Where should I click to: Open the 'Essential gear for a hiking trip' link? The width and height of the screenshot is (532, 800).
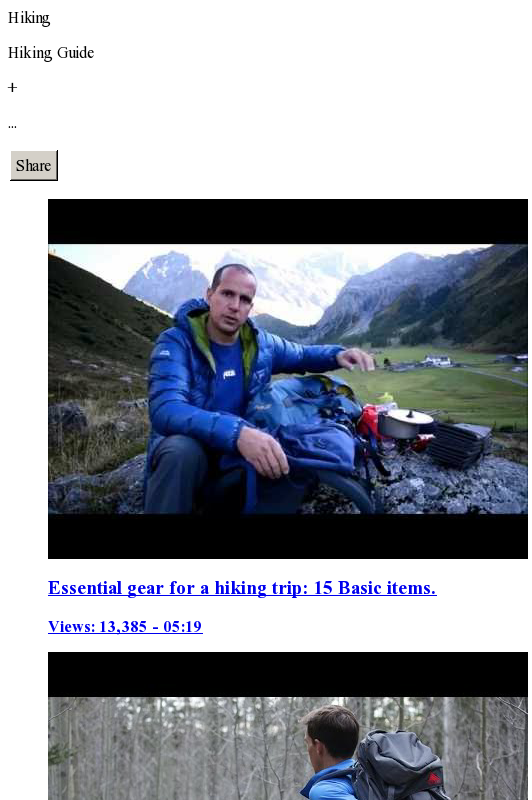click(x=242, y=588)
